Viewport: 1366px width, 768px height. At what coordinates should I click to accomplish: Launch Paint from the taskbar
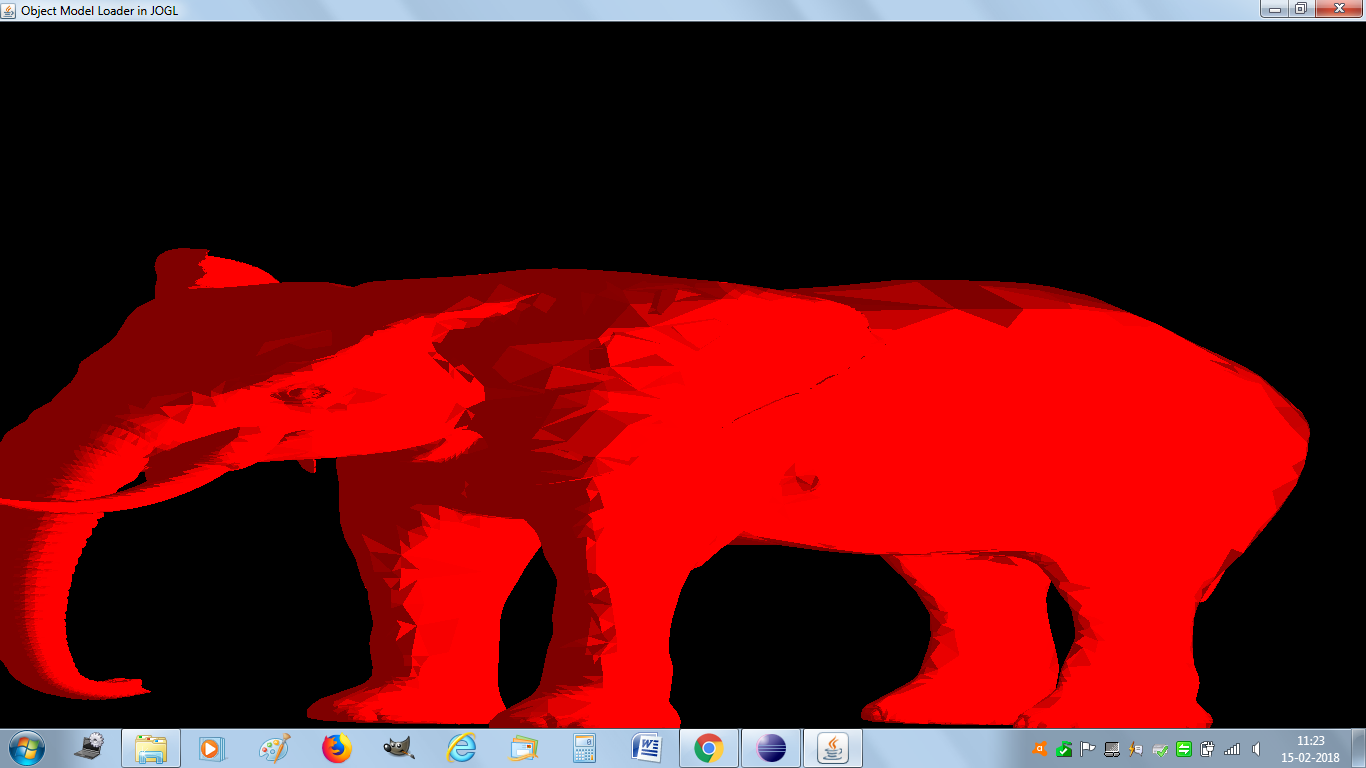click(272, 746)
